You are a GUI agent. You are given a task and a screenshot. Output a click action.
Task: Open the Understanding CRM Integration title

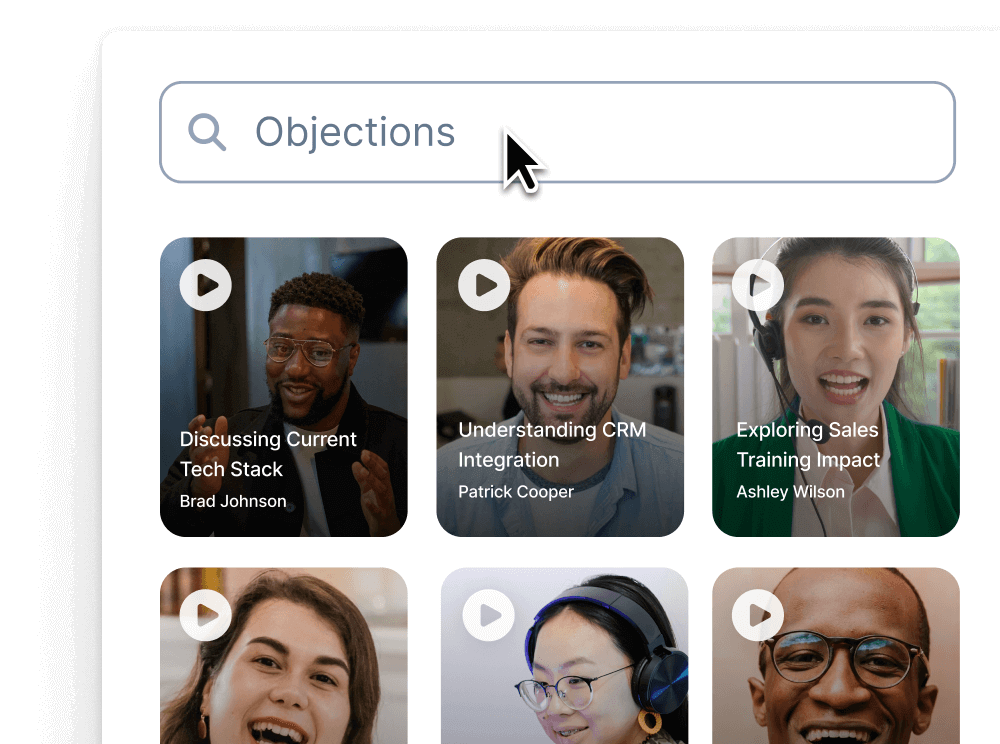(x=552, y=445)
